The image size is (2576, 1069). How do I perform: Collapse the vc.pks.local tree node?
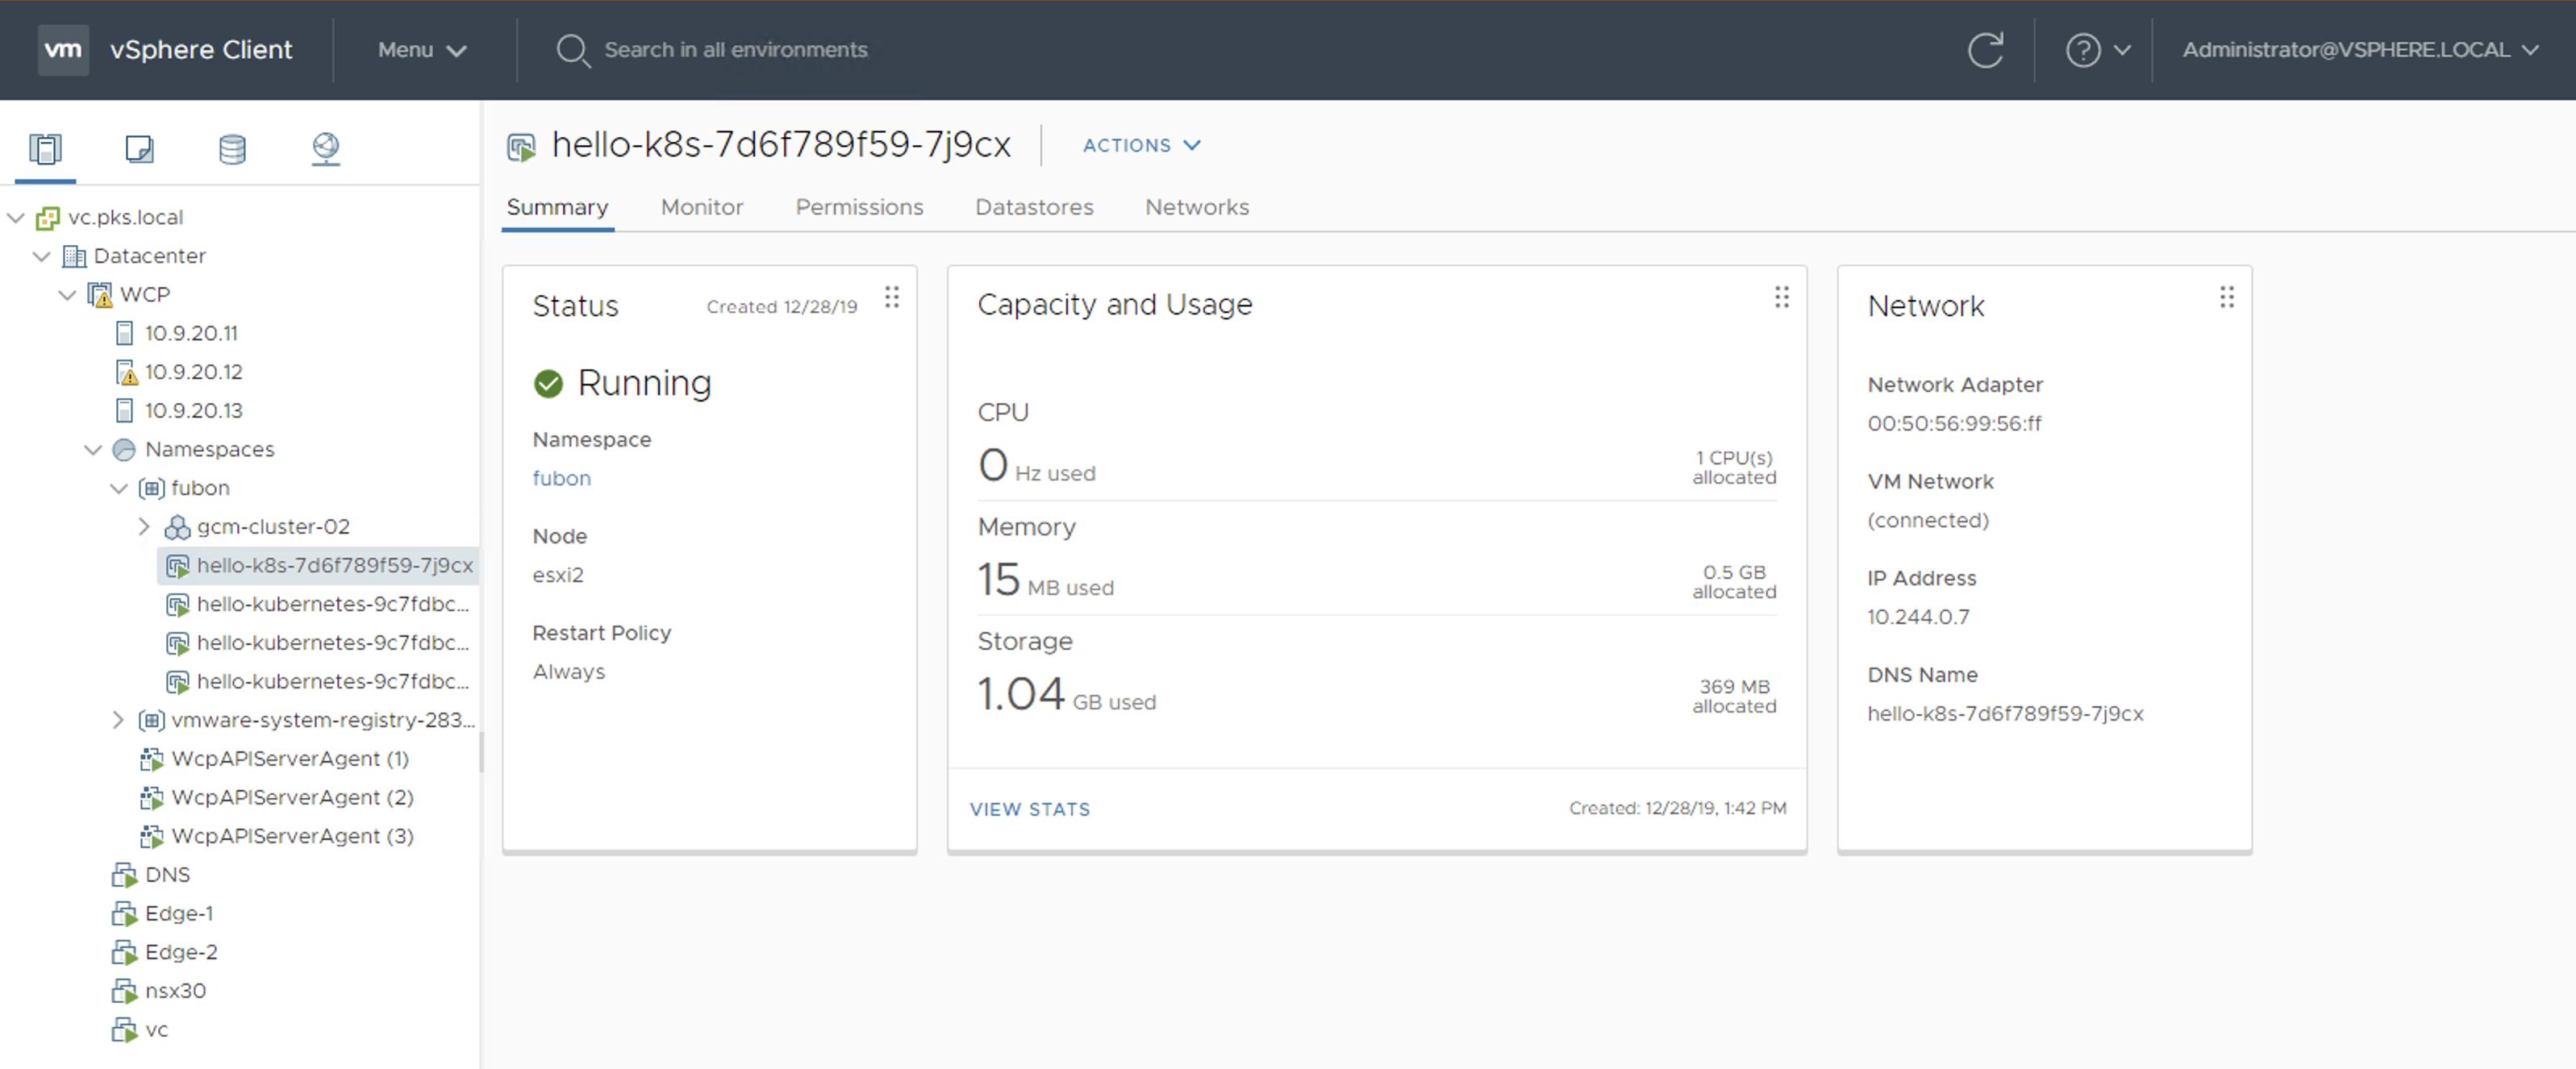coord(16,217)
